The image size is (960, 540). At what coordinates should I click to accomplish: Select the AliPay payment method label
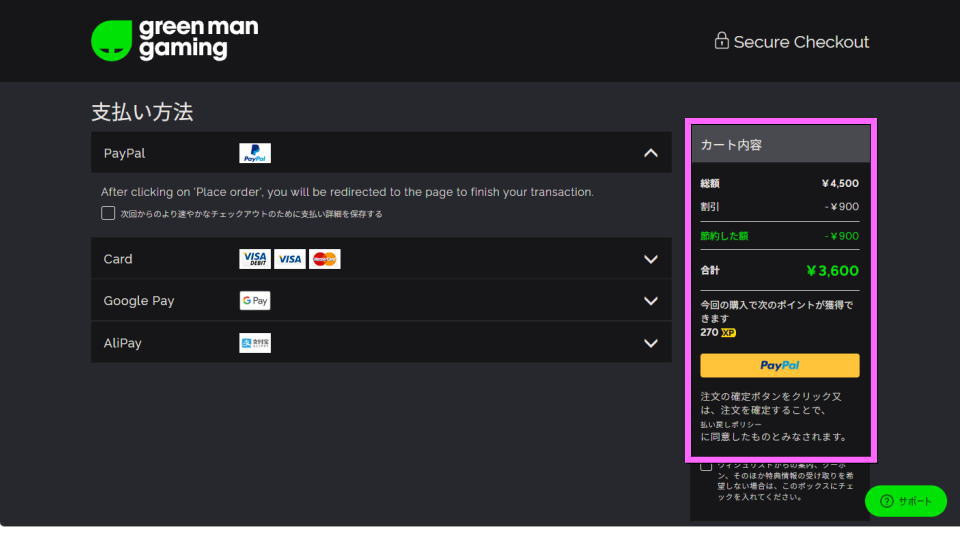pos(123,343)
